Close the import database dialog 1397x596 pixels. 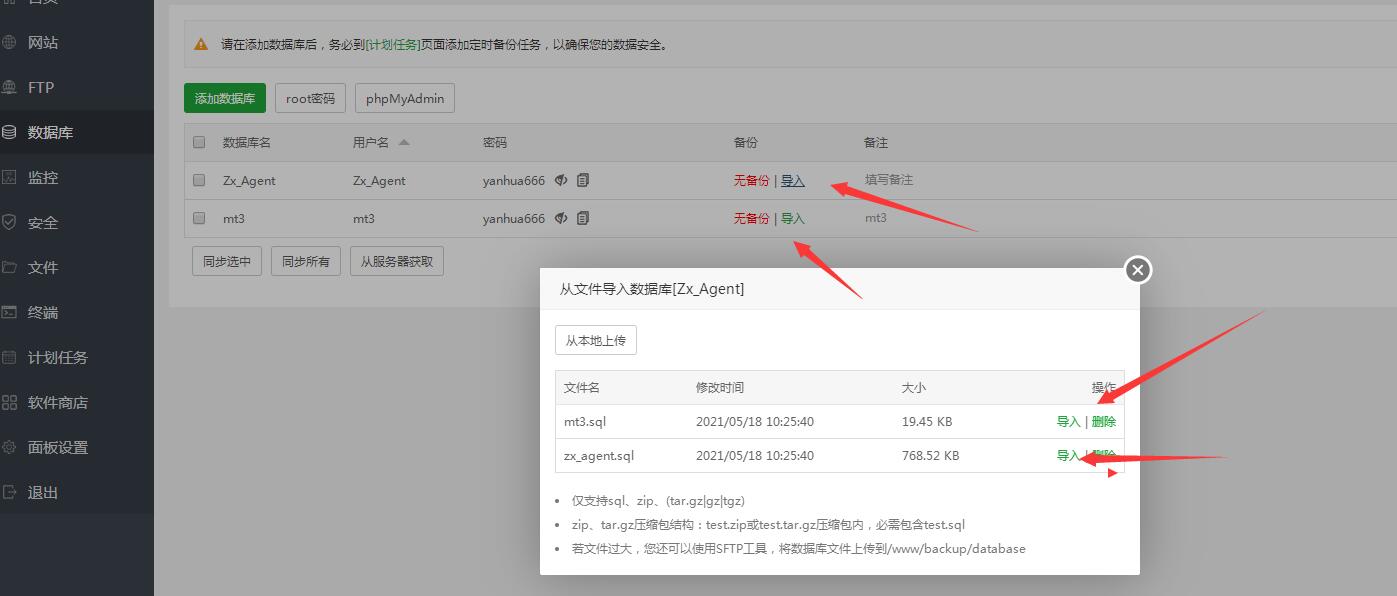click(1138, 269)
